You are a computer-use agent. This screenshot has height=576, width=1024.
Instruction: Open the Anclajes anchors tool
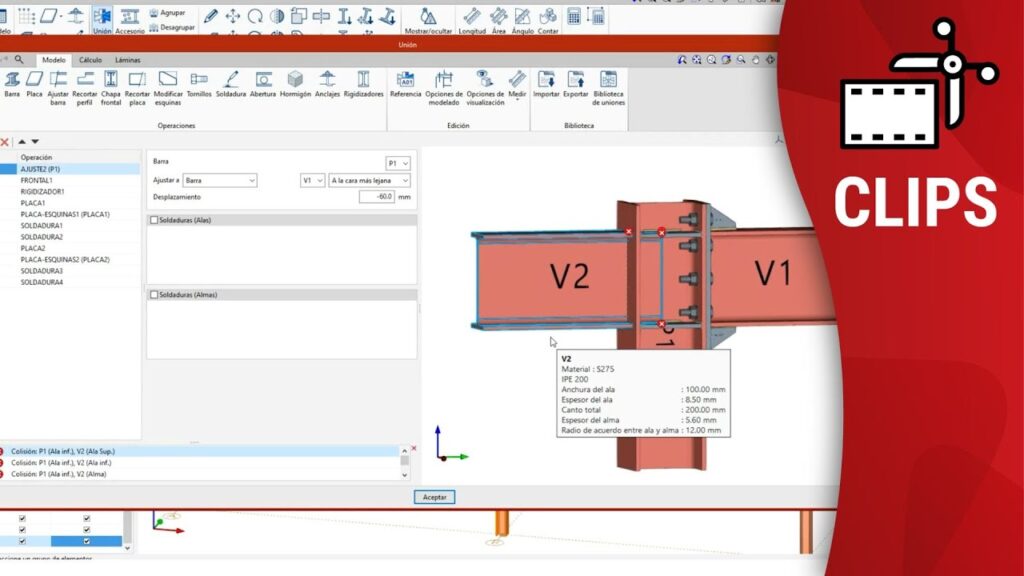click(x=327, y=84)
